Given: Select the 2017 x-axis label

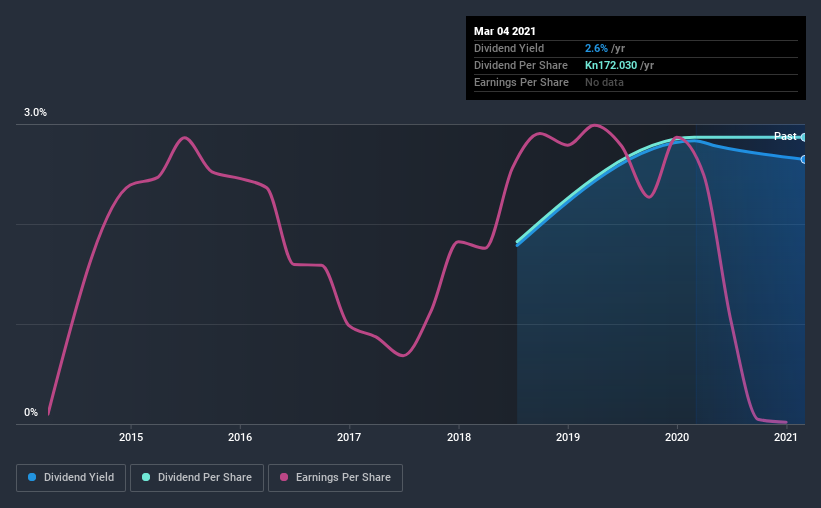Looking at the screenshot, I should pos(349,437).
